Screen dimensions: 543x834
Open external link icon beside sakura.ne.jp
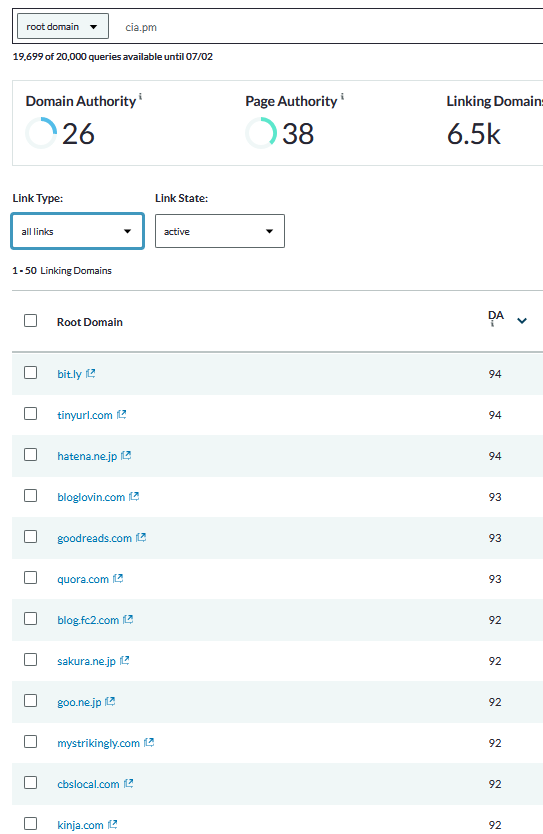coord(124,660)
